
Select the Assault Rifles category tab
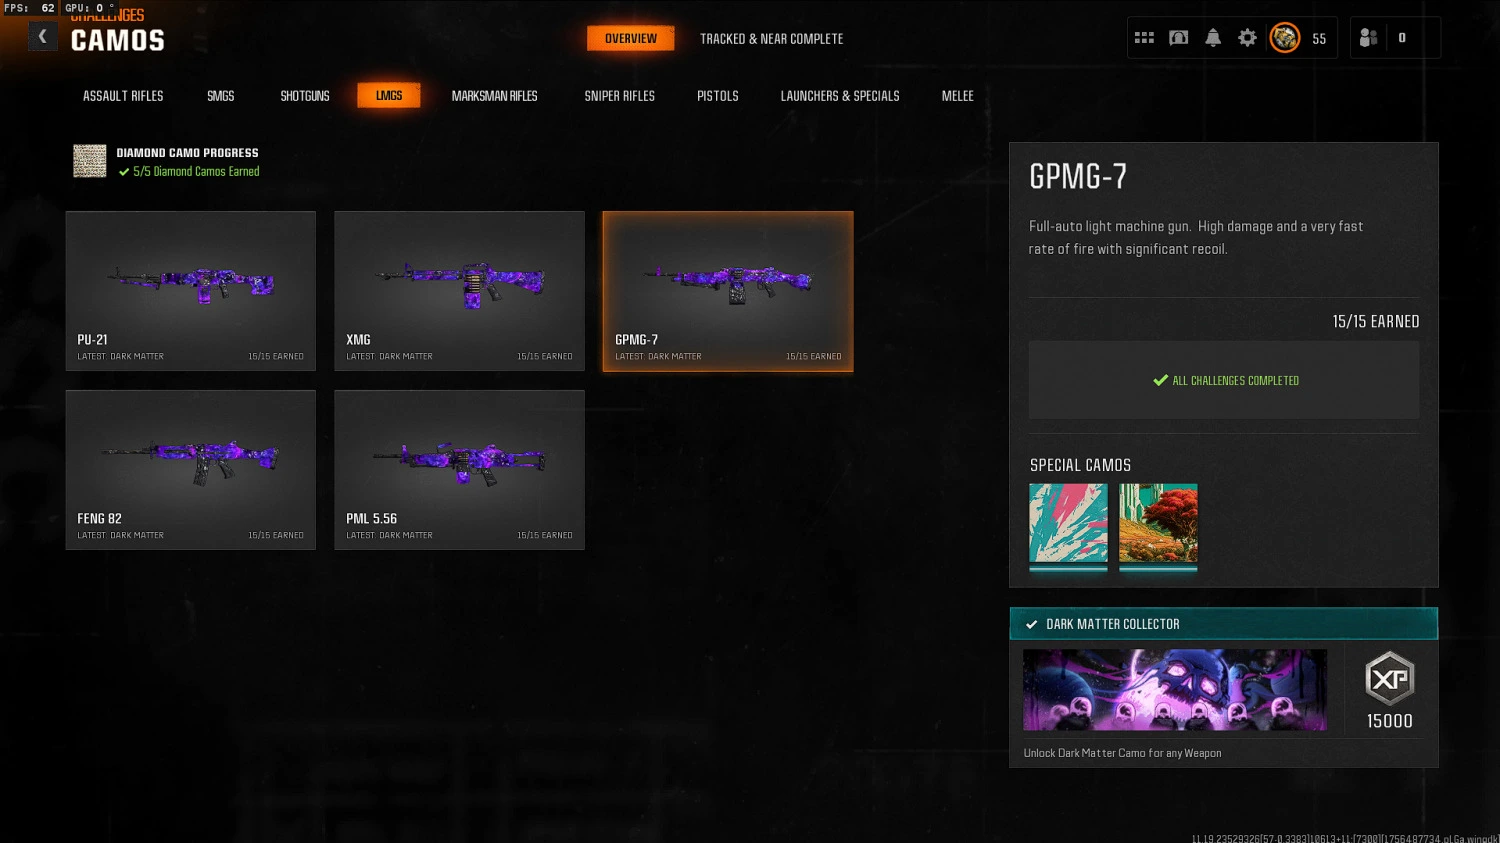[123, 96]
